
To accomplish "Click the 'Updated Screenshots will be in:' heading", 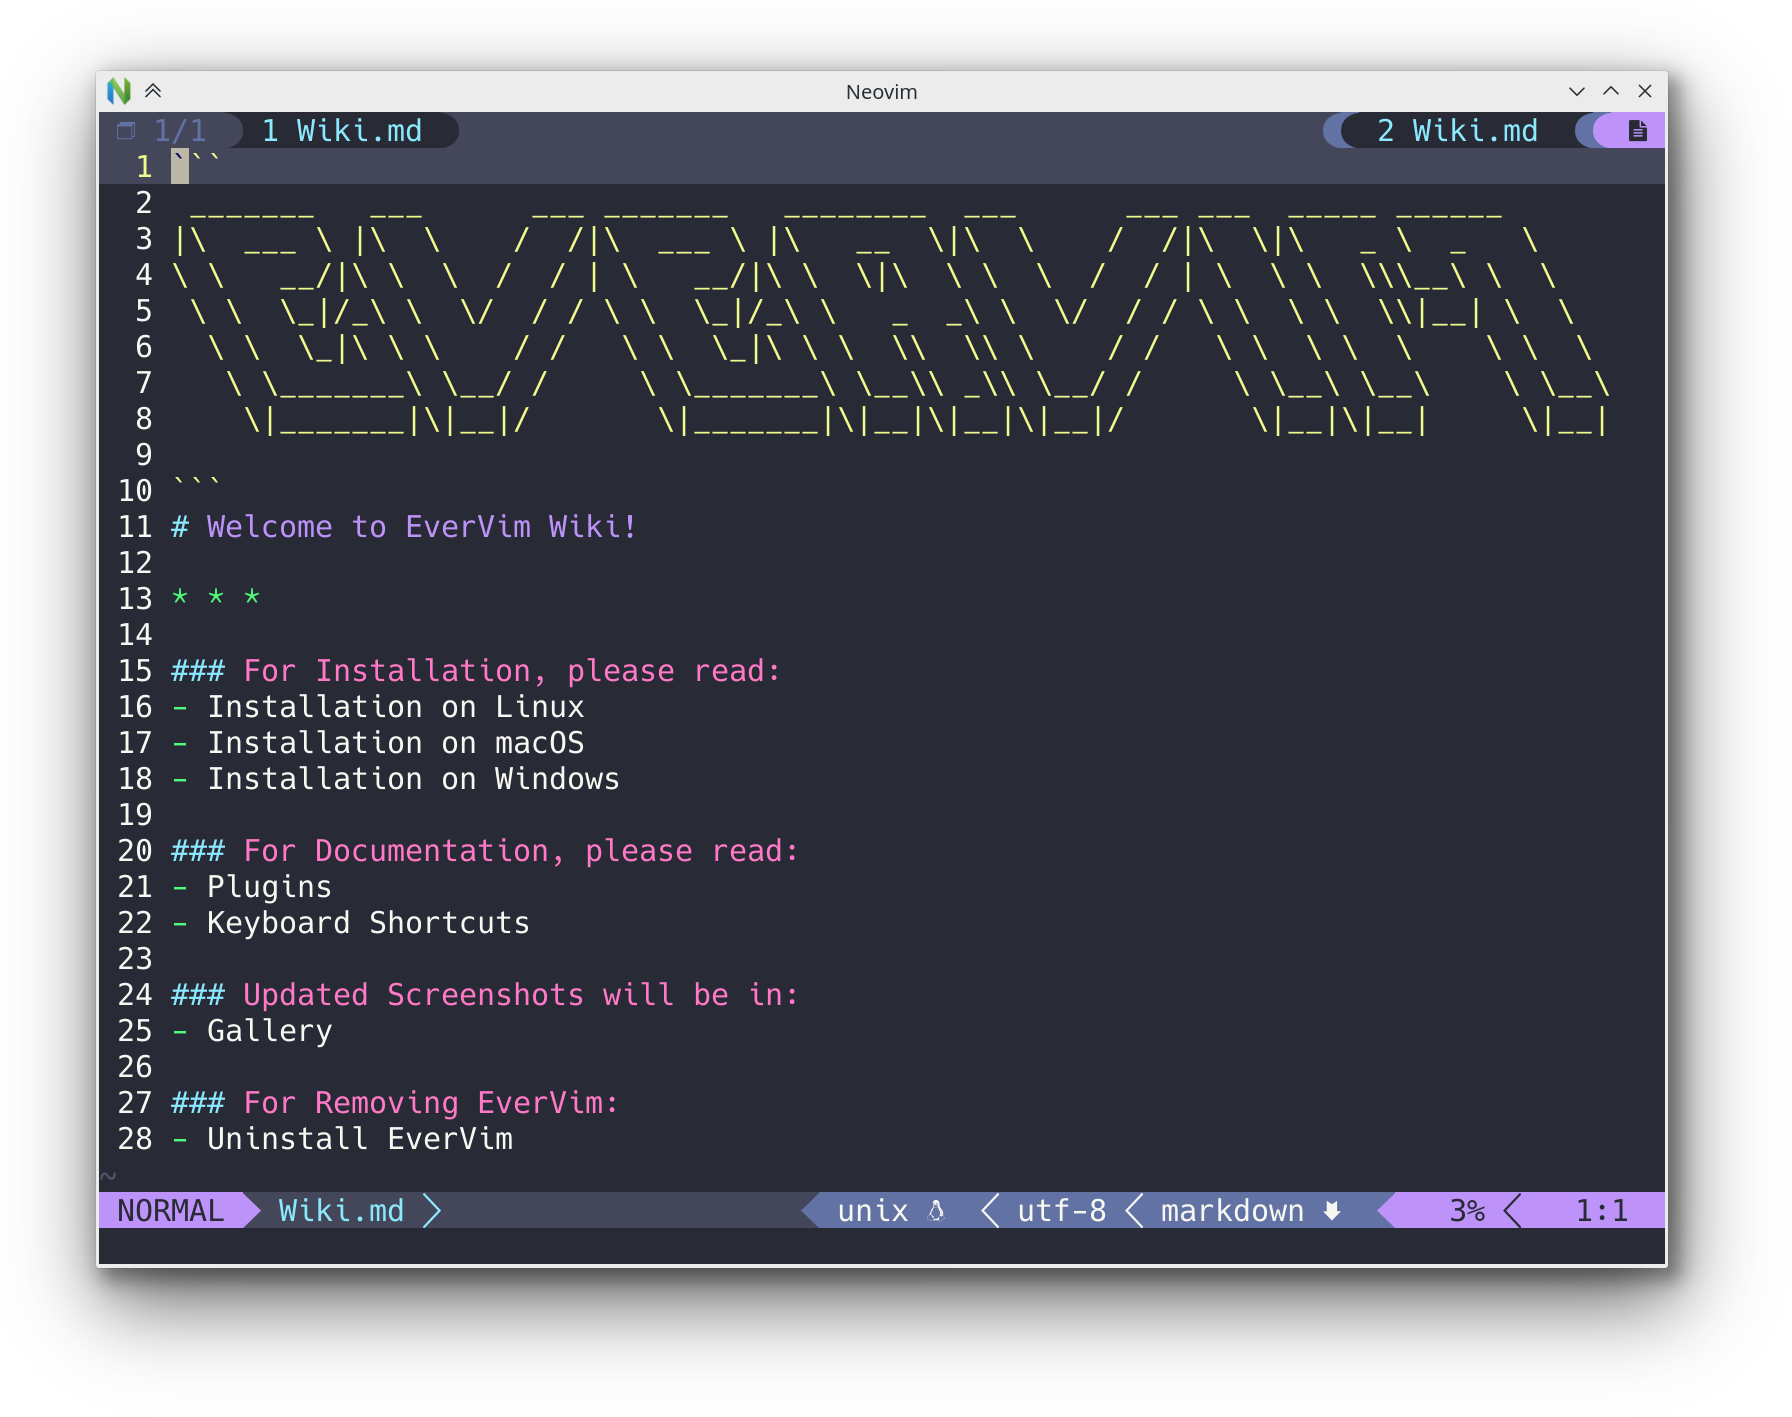I will point(520,995).
